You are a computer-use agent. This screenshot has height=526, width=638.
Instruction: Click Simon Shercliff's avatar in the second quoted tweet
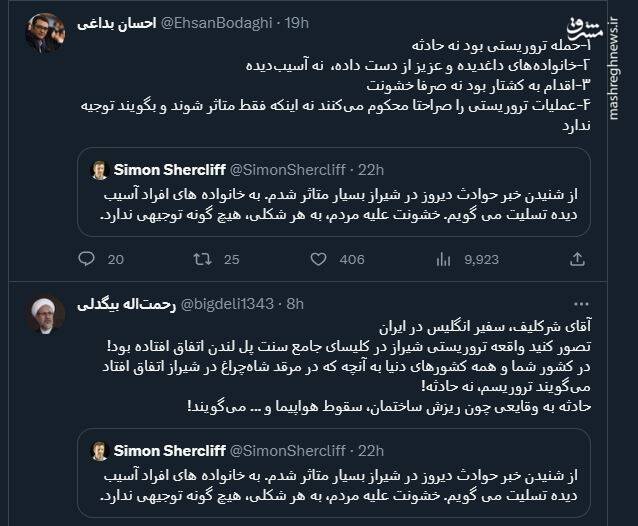(x=100, y=452)
